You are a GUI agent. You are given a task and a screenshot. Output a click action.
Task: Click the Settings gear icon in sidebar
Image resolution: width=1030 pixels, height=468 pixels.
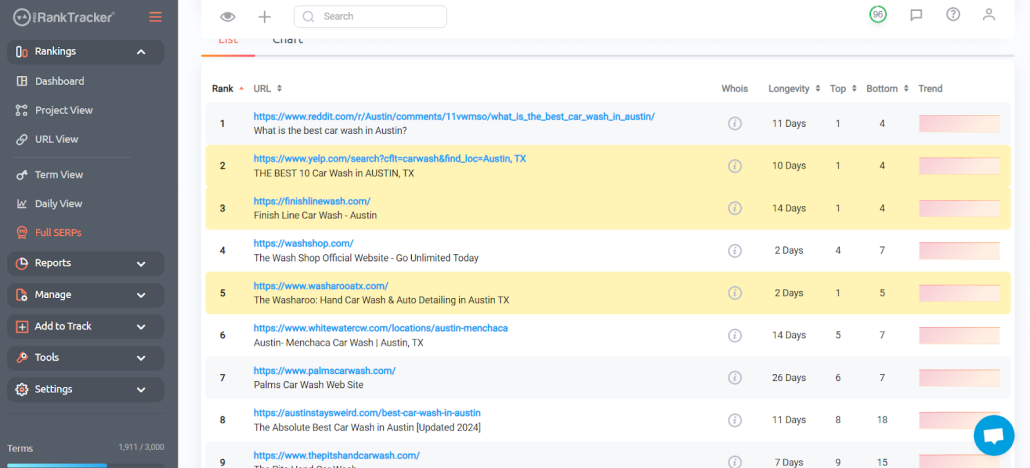[x=22, y=390]
